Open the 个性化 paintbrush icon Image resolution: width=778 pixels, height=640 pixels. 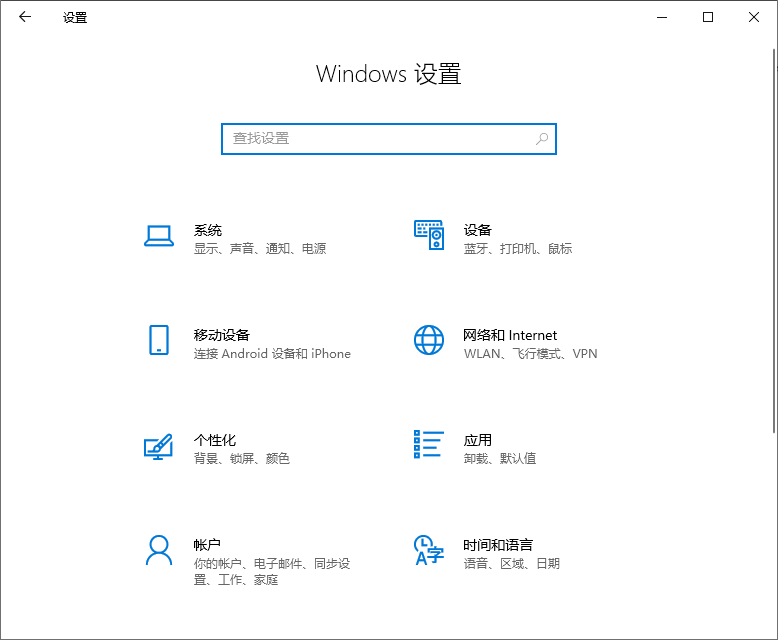pos(158,447)
